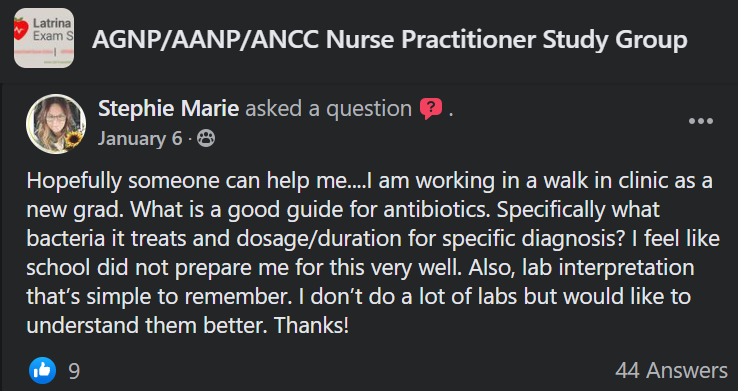This screenshot has width=738, height=391.
Task: Click the word 'Thanks!' in the post
Action: point(312,326)
